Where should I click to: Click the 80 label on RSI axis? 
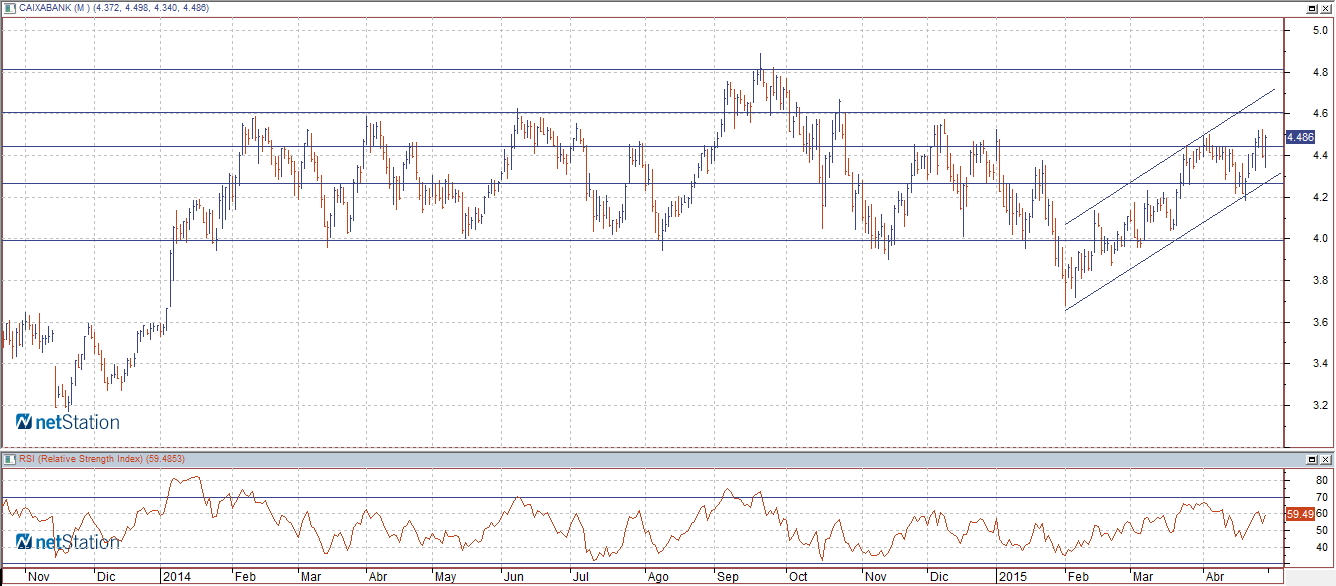tap(1296, 481)
